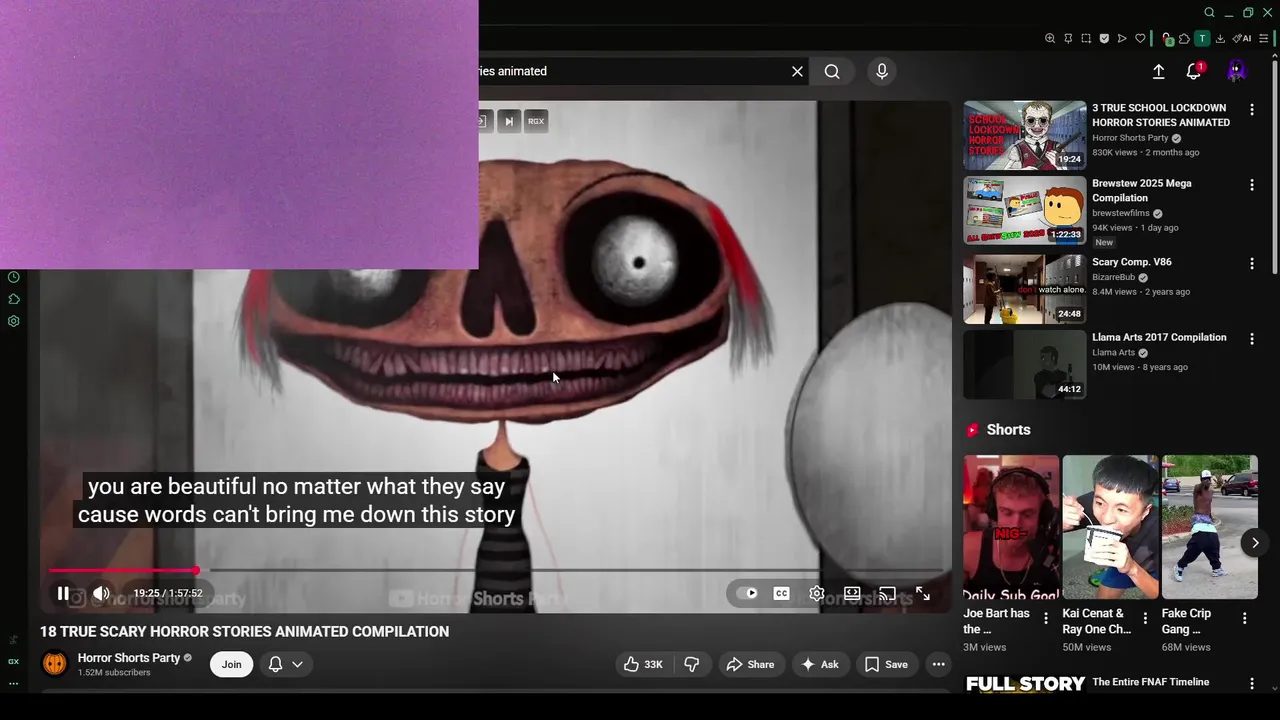Open options menu for Llama Arts compilation
This screenshot has height=720, width=1280.
pyautogui.click(x=1251, y=339)
